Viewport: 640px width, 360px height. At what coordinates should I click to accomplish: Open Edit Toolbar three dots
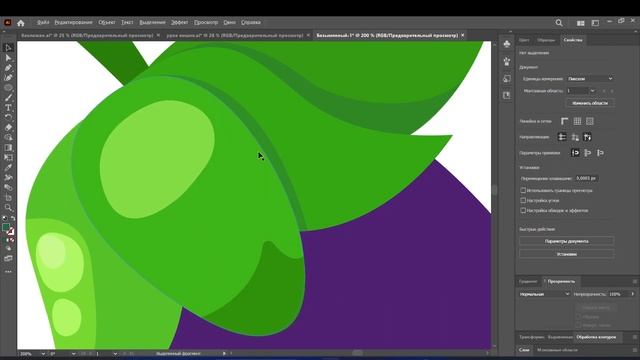tap(8, 271)
